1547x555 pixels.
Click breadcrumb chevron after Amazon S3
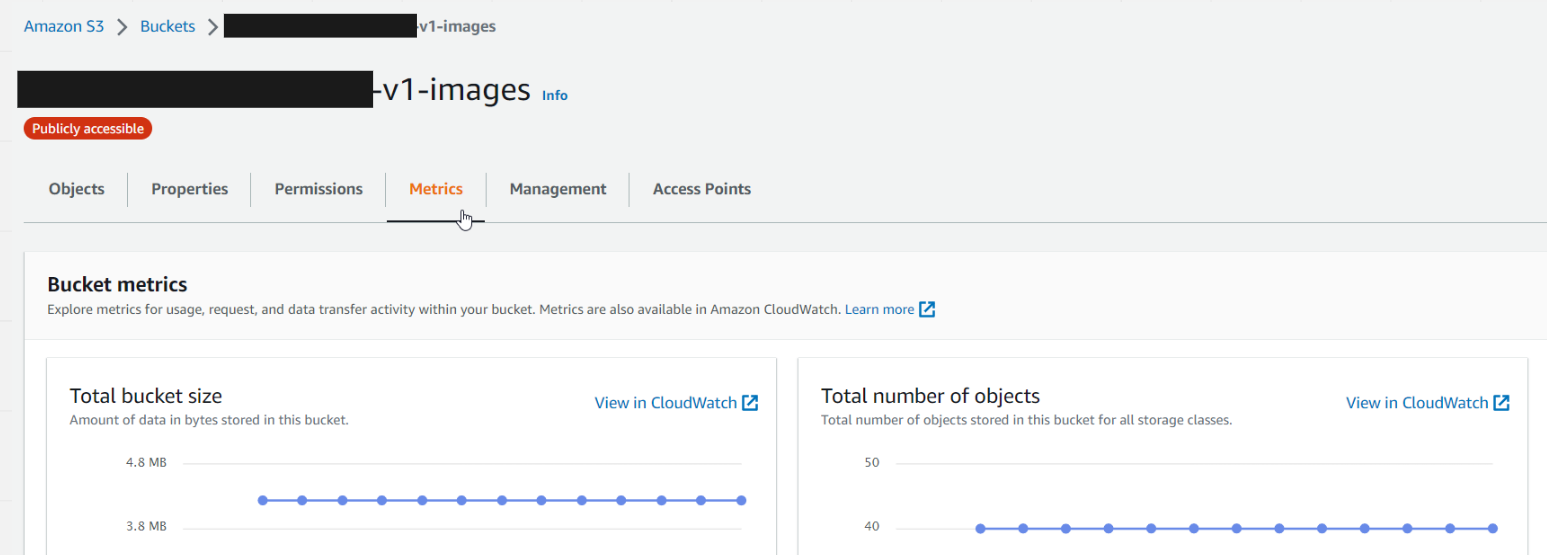click(x=122, y=27)
